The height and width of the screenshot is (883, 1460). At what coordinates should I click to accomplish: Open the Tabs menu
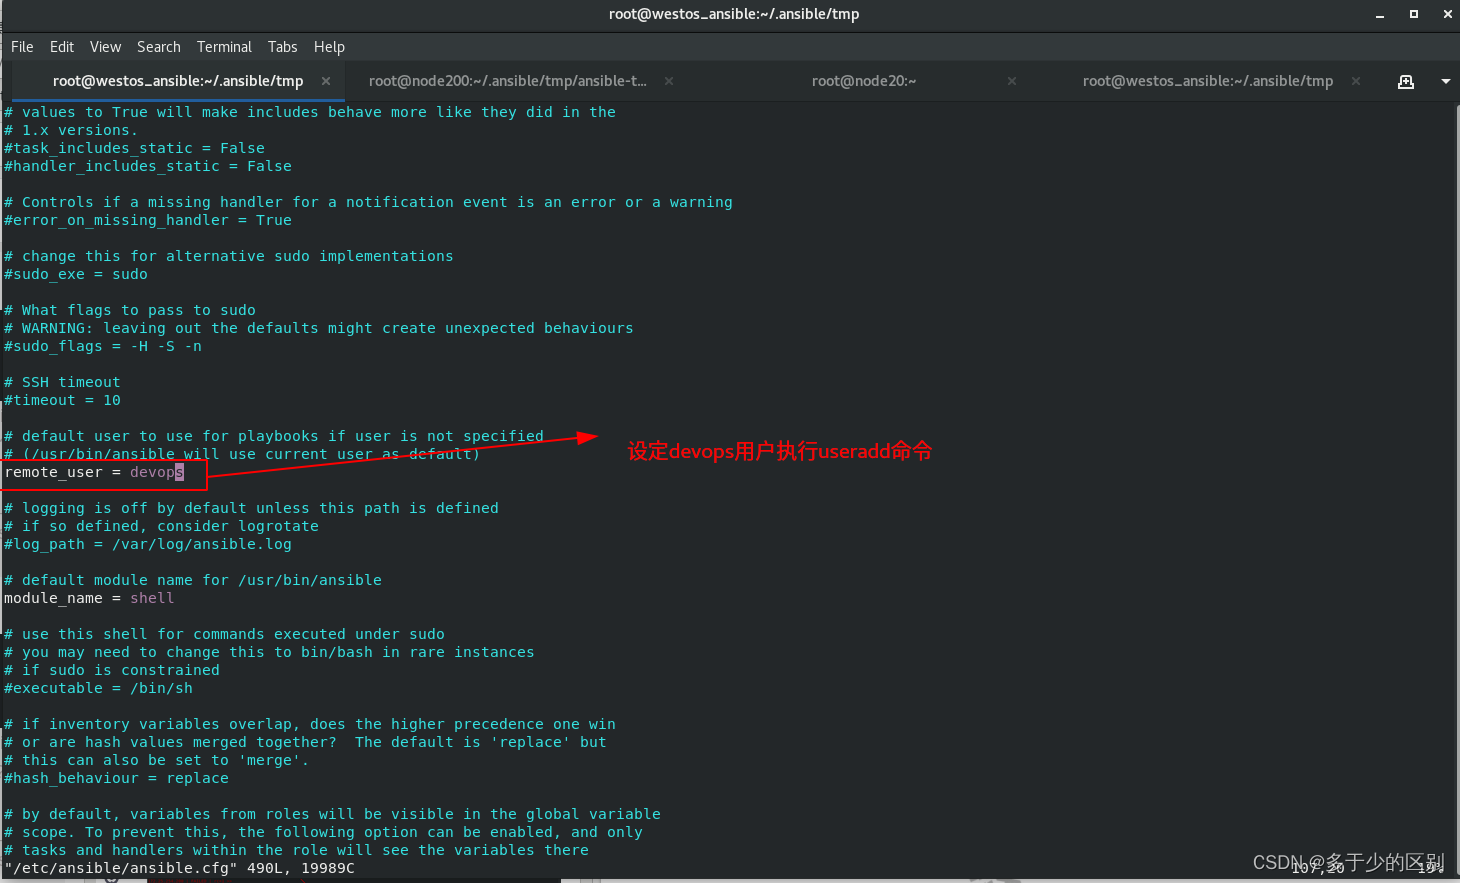tap(282, 47)
